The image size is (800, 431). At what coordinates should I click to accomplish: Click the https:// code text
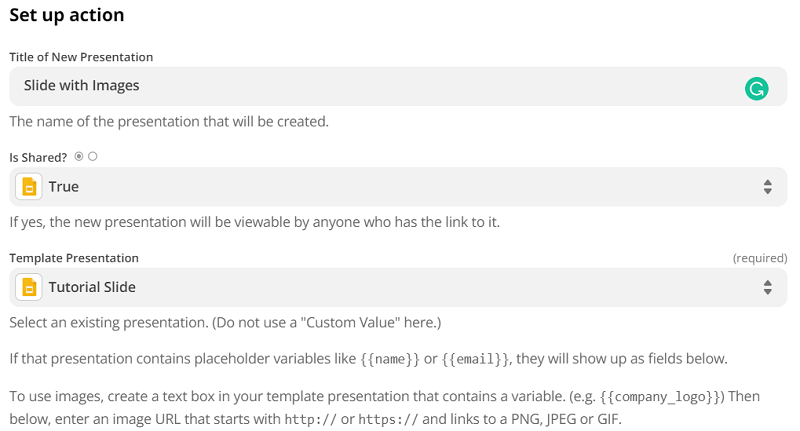tap(388, 420)
